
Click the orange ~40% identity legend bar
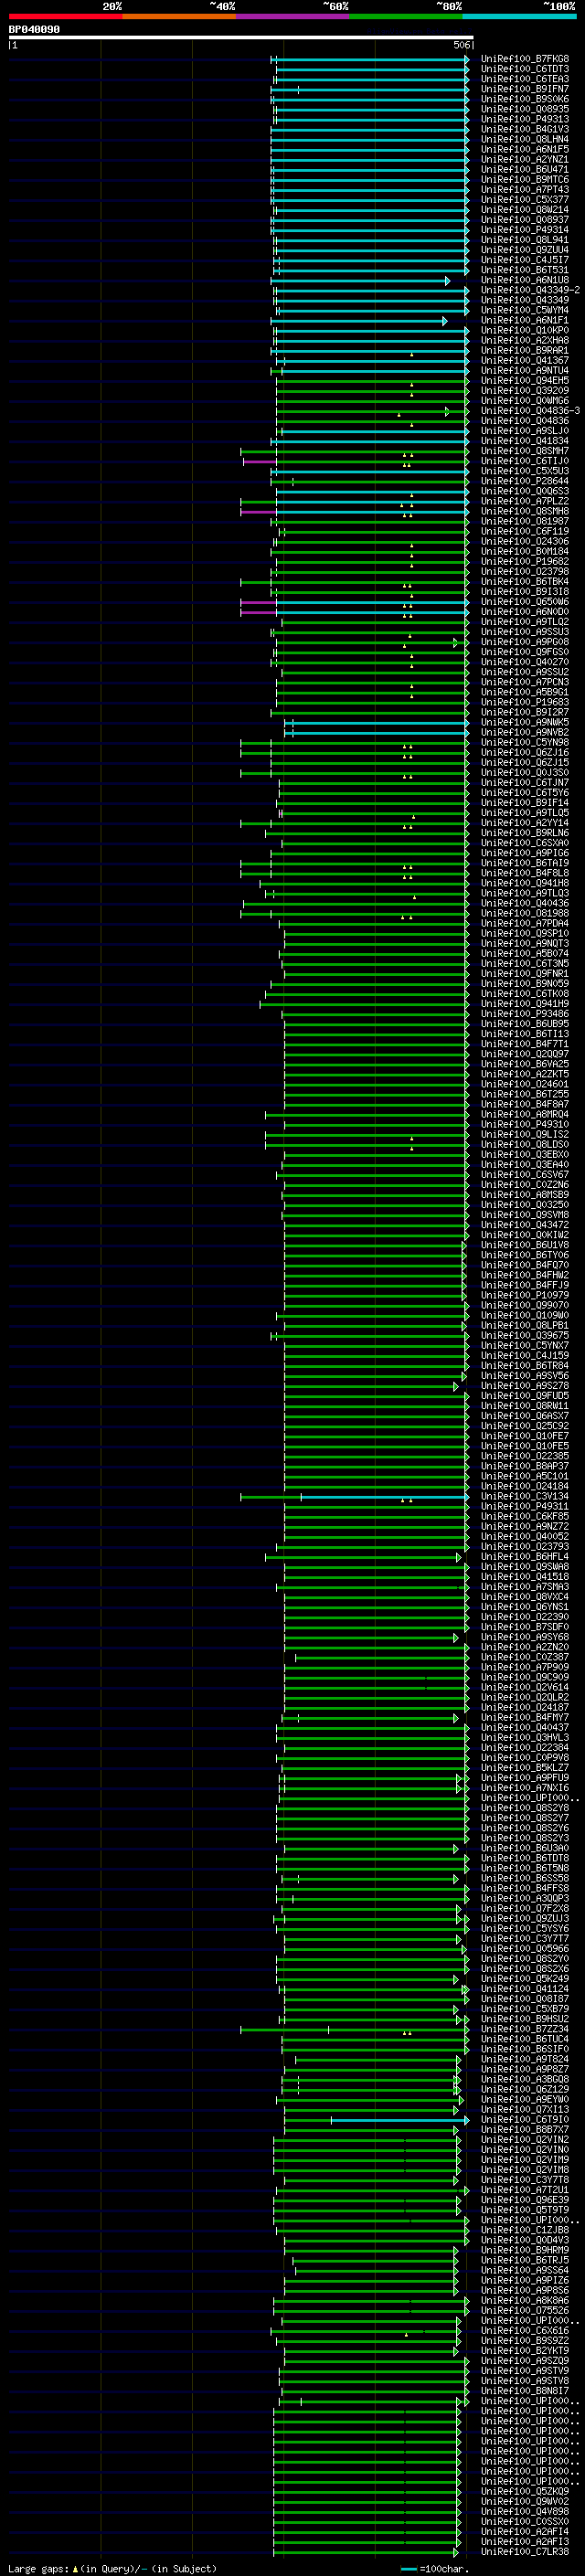point(179,16)
